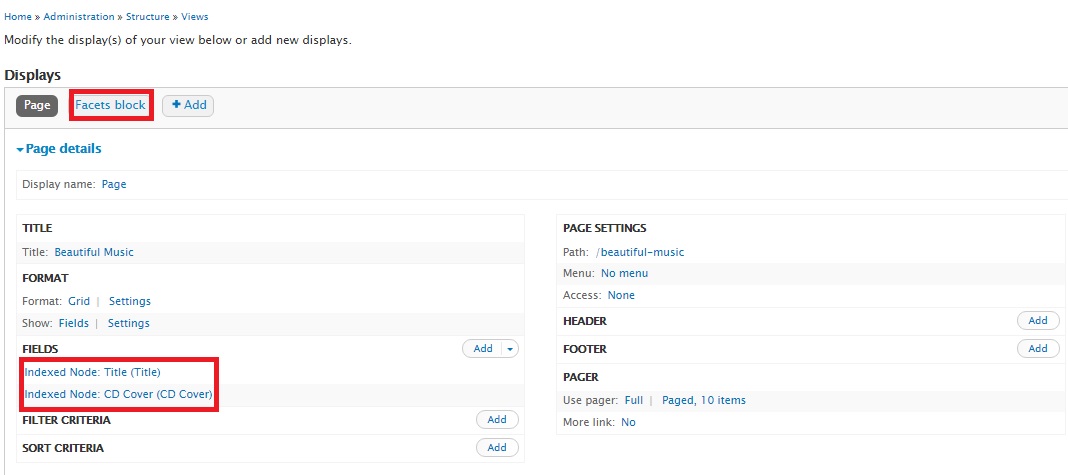Collapse the Page details section
The image size is (1068, 475).
(59, 149)
